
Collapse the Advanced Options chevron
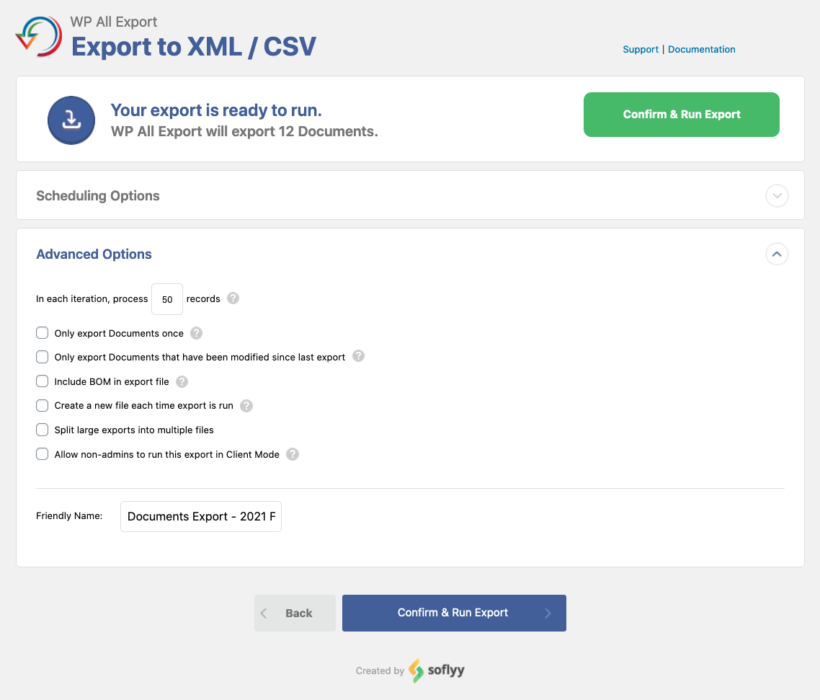(x=777, y=254)
